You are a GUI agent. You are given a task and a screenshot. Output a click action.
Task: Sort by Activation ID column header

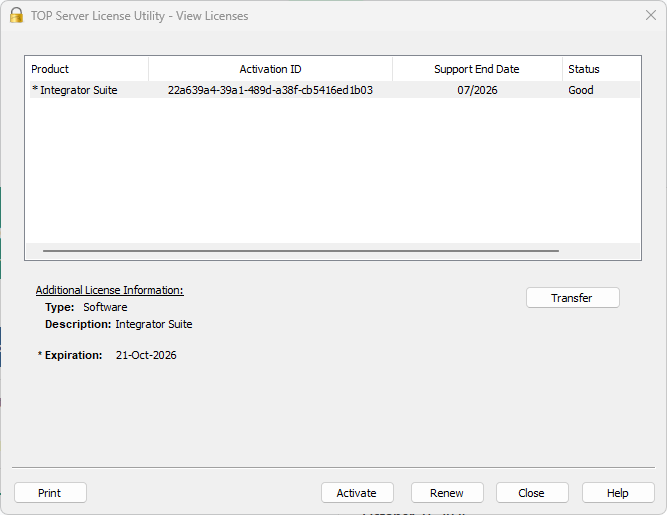(271, 69)
